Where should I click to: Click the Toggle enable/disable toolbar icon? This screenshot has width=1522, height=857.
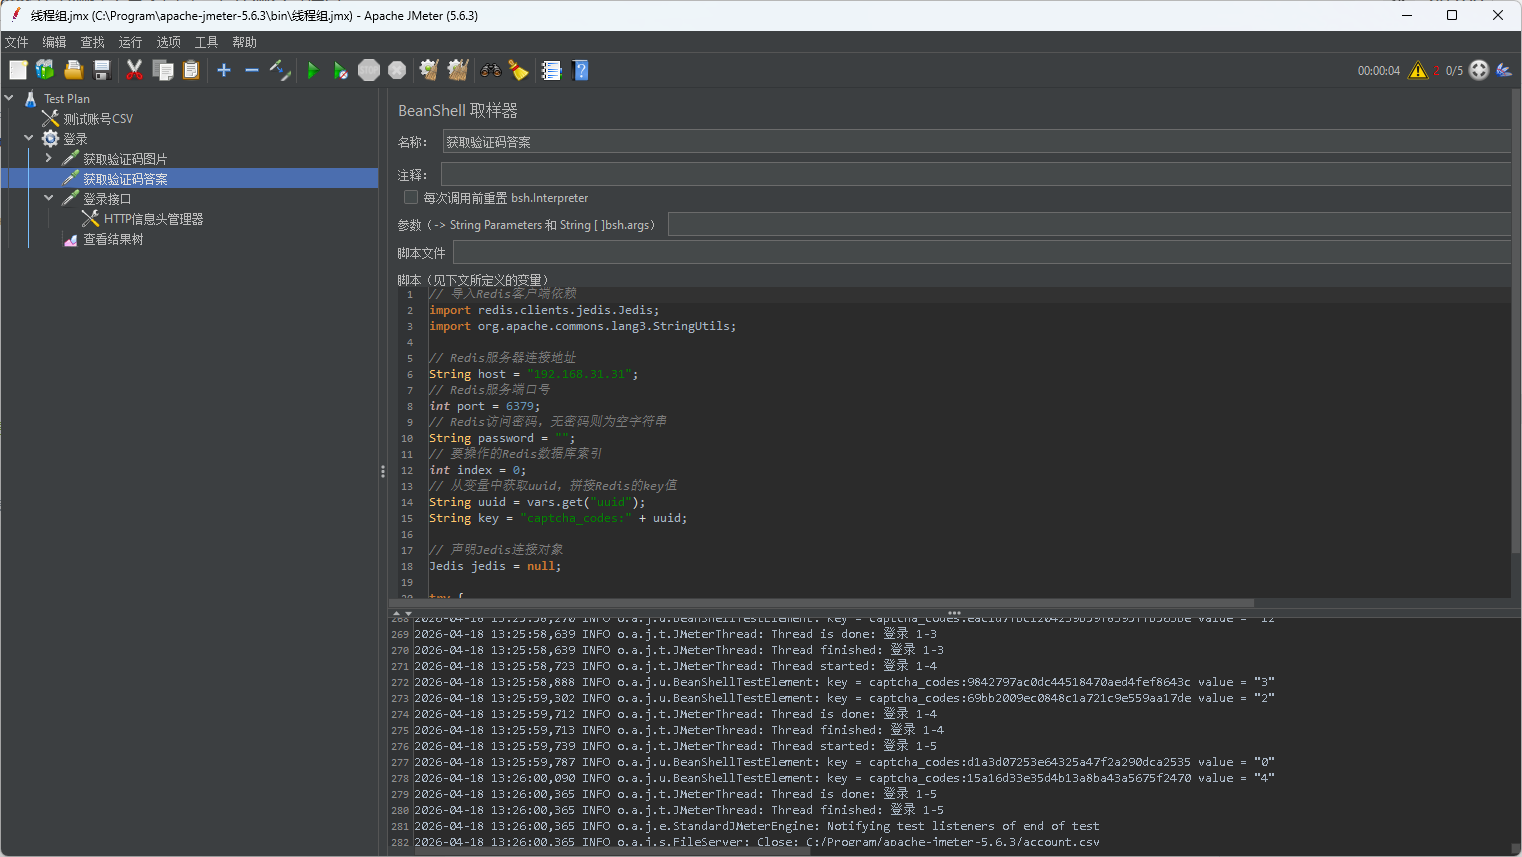[x=280, y=70]
